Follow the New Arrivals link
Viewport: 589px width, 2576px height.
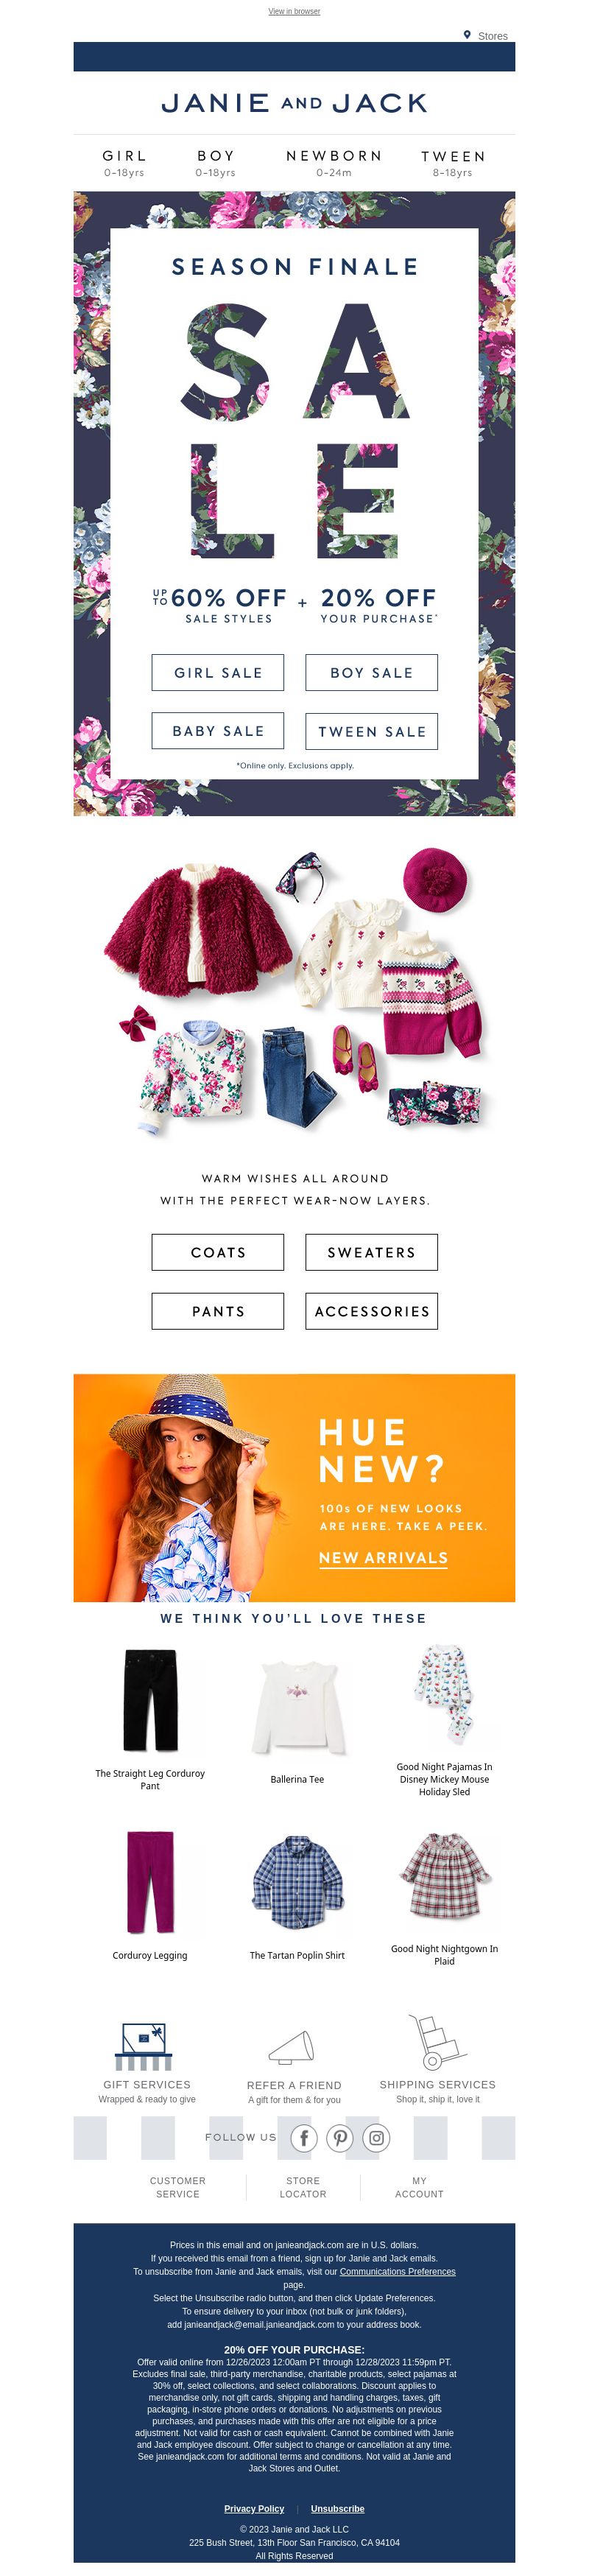coord(383,1558)
